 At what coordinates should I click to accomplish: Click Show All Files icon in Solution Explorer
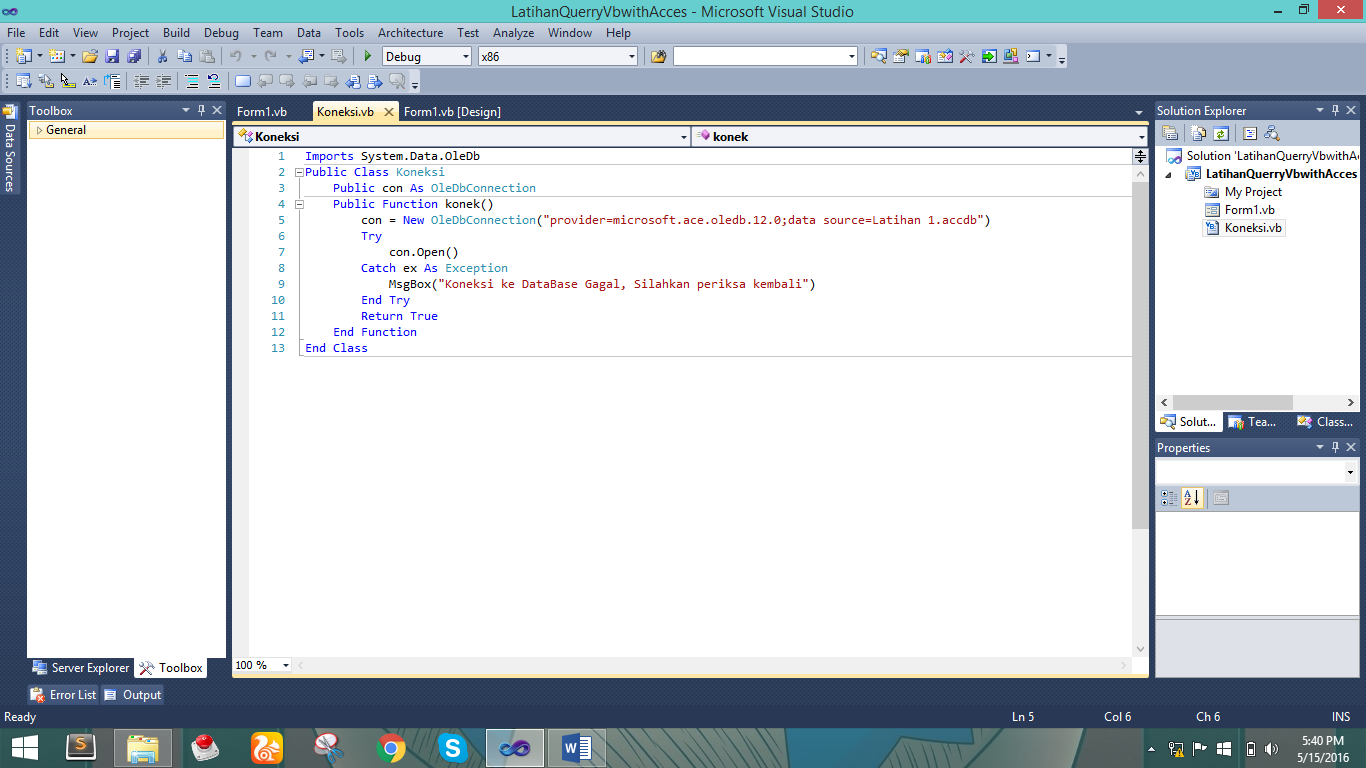pos(1198,133)
